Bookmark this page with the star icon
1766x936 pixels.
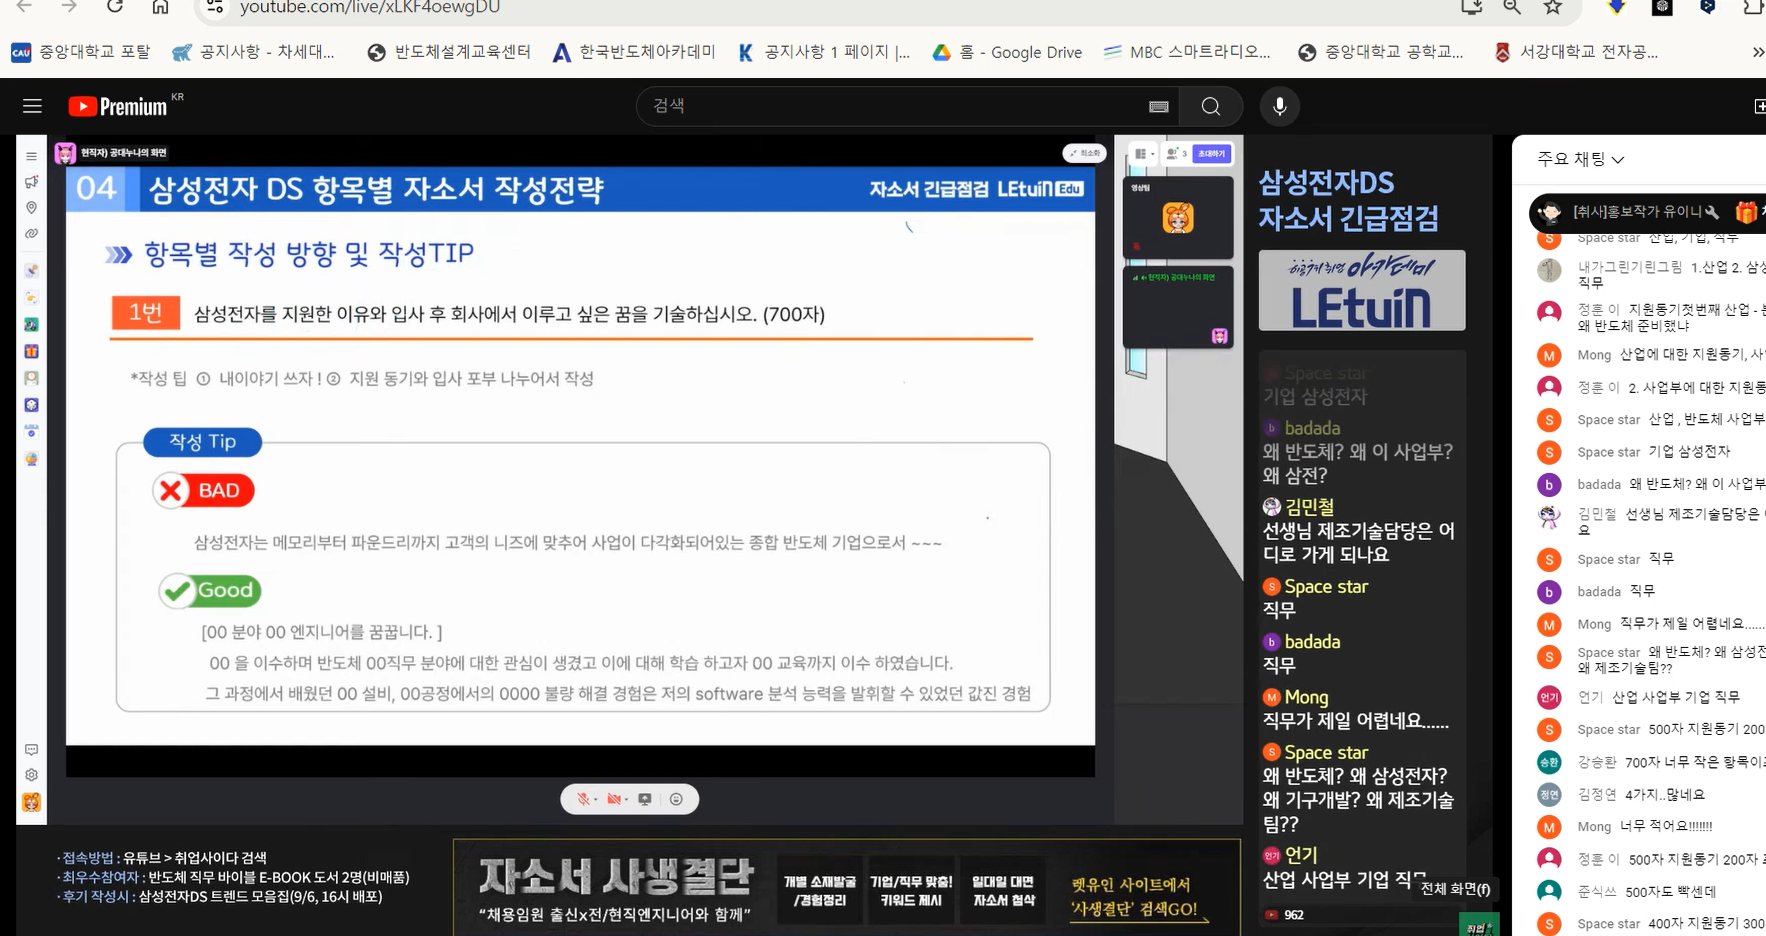1552,7
